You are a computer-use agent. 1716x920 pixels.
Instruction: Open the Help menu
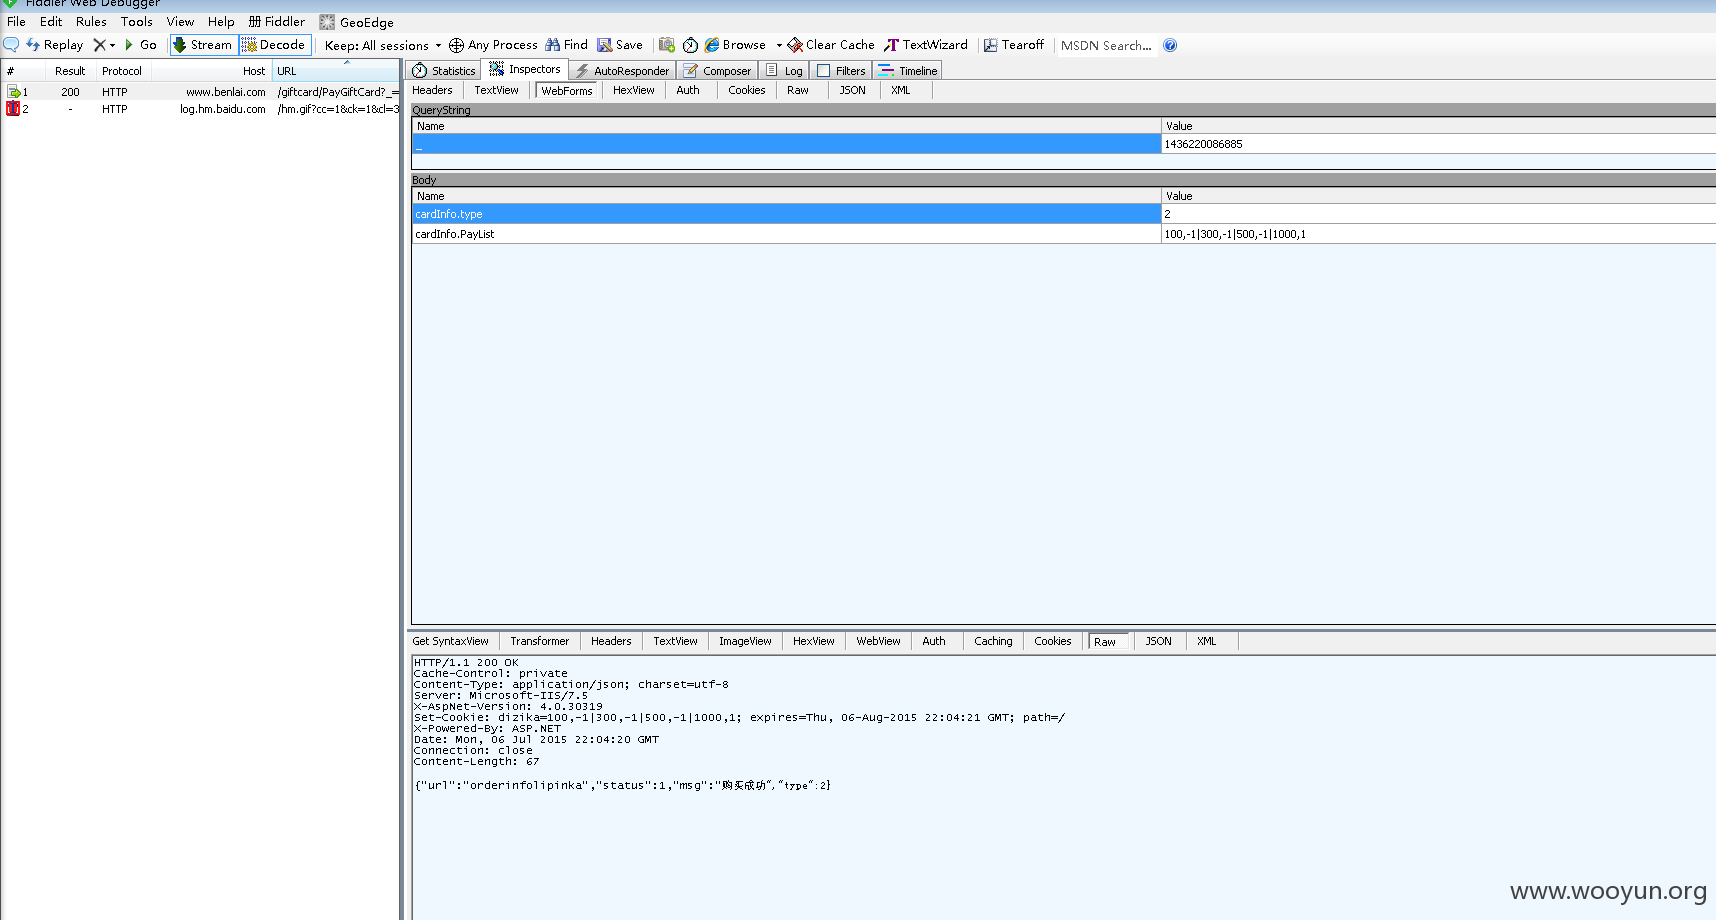click(221, 22)
